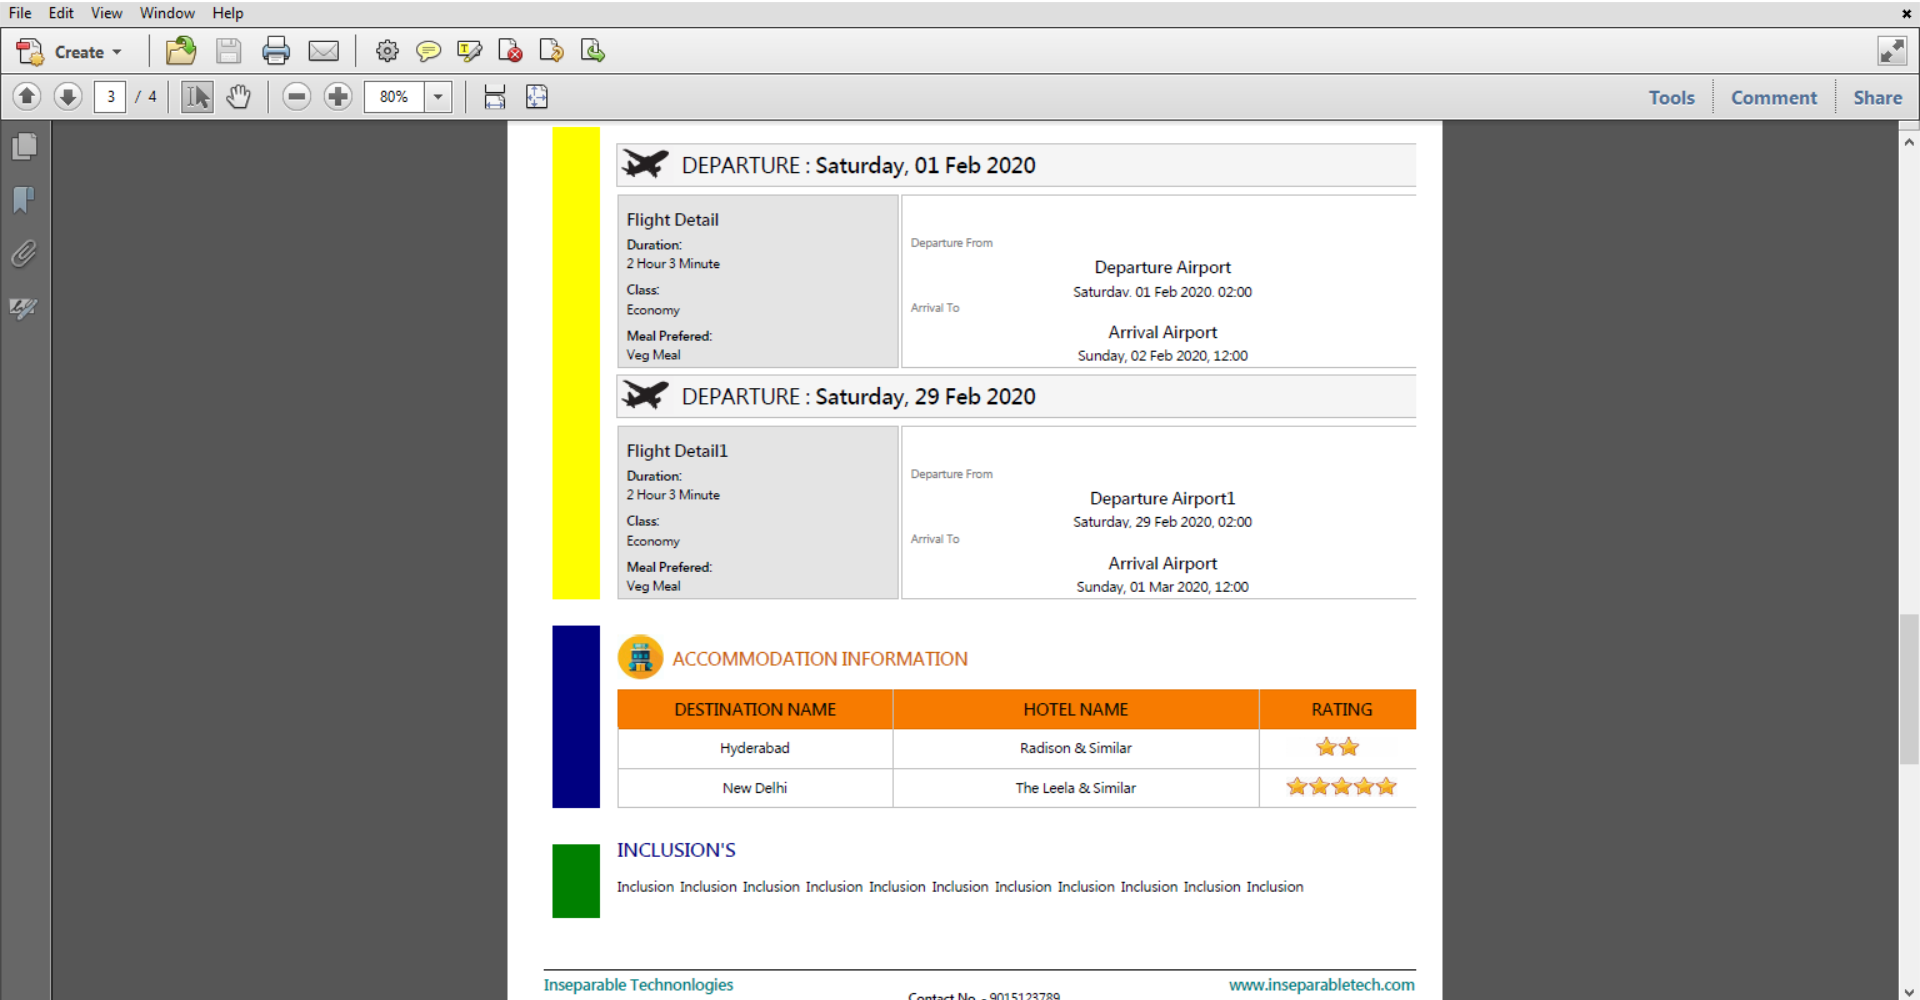Click the ACCOMMODATION INFORMATION heading

pyautogui.click(x=820, y=659)
